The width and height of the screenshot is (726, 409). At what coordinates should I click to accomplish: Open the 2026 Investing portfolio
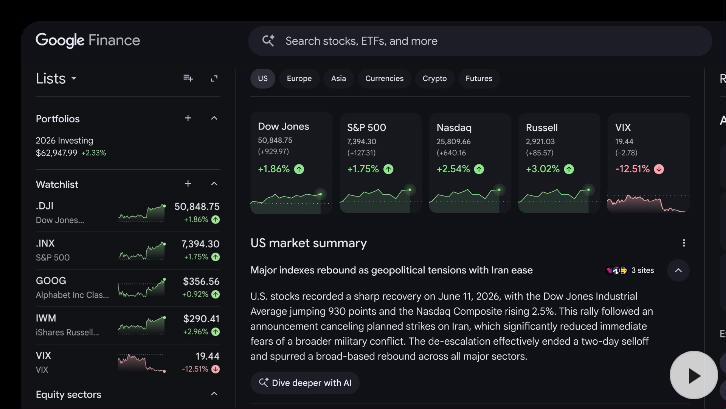click(x=128, y=146)
